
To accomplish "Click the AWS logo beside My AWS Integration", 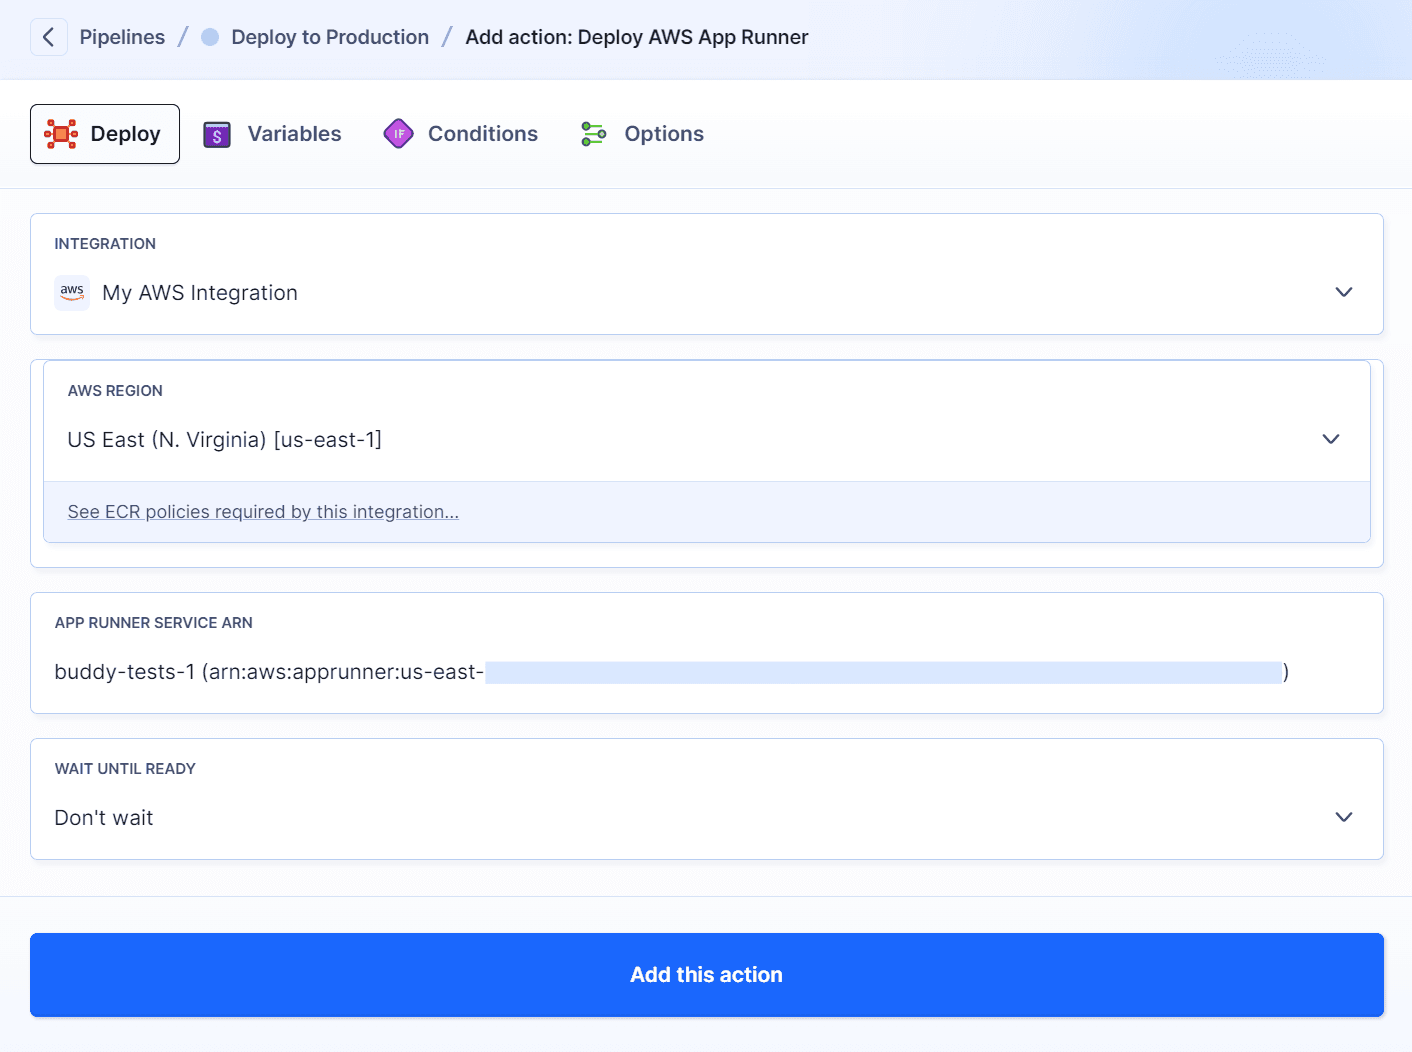I will (71, 292).
